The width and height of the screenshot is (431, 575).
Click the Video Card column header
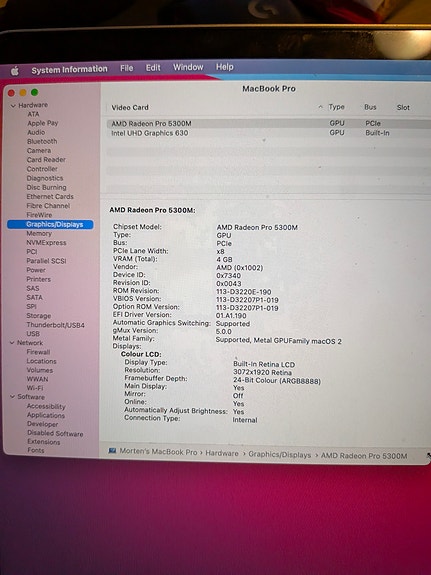click(130, 107)
